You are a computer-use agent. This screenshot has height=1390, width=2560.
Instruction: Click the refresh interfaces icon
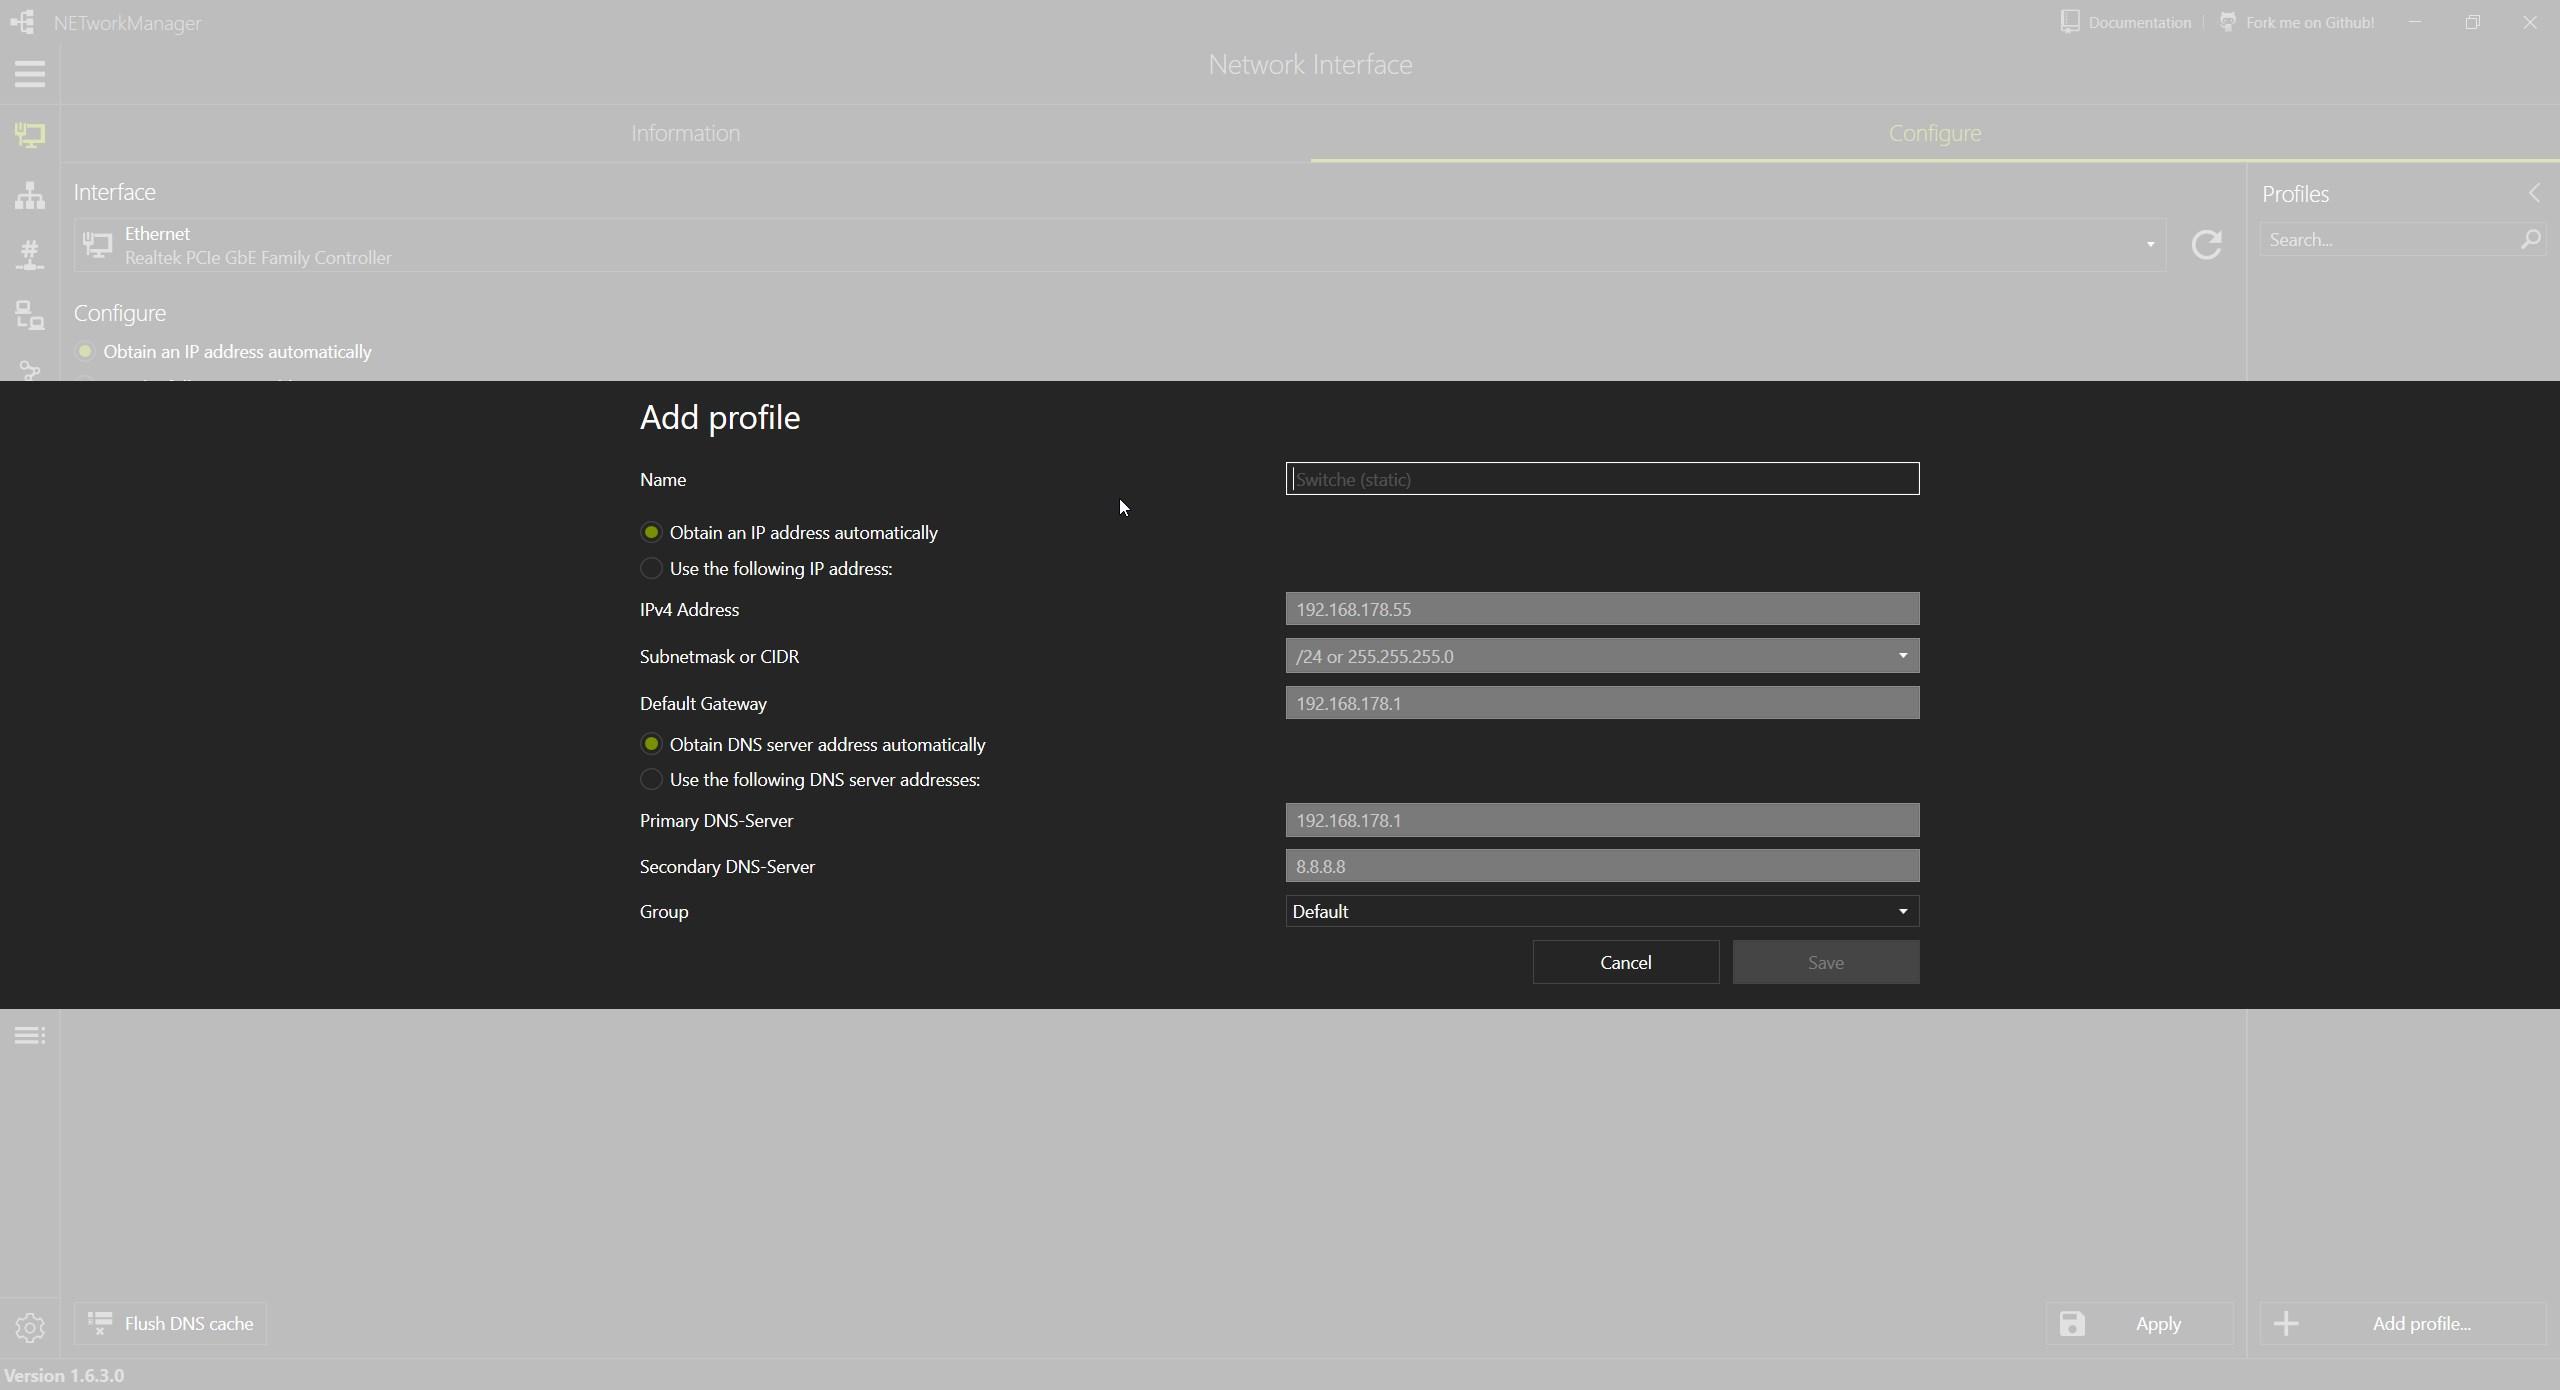point(2206,245)
